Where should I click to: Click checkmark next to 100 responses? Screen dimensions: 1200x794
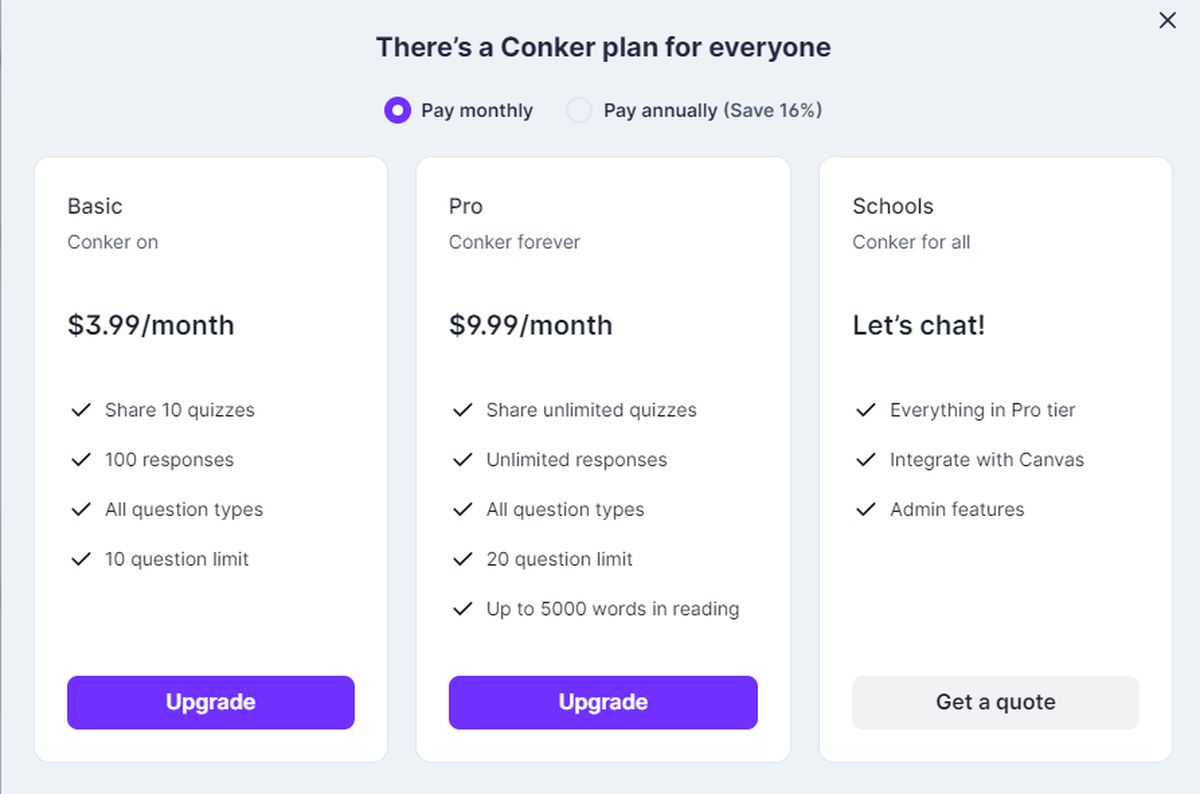81,460
